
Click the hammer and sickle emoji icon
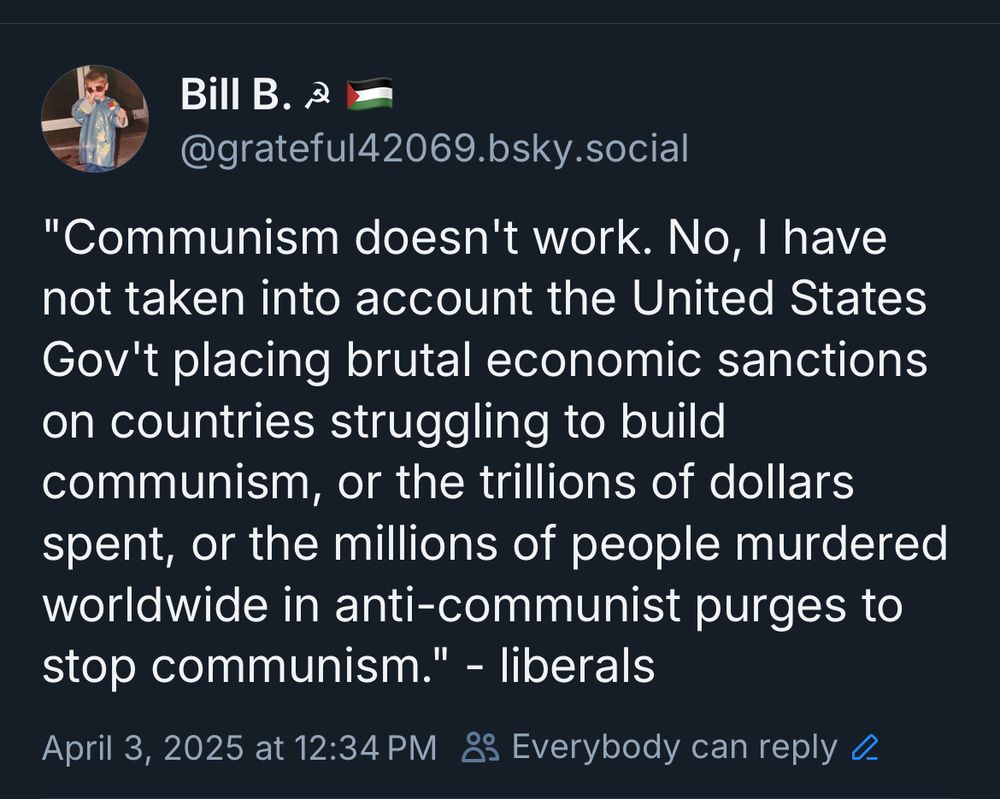[x=319, y=96]
